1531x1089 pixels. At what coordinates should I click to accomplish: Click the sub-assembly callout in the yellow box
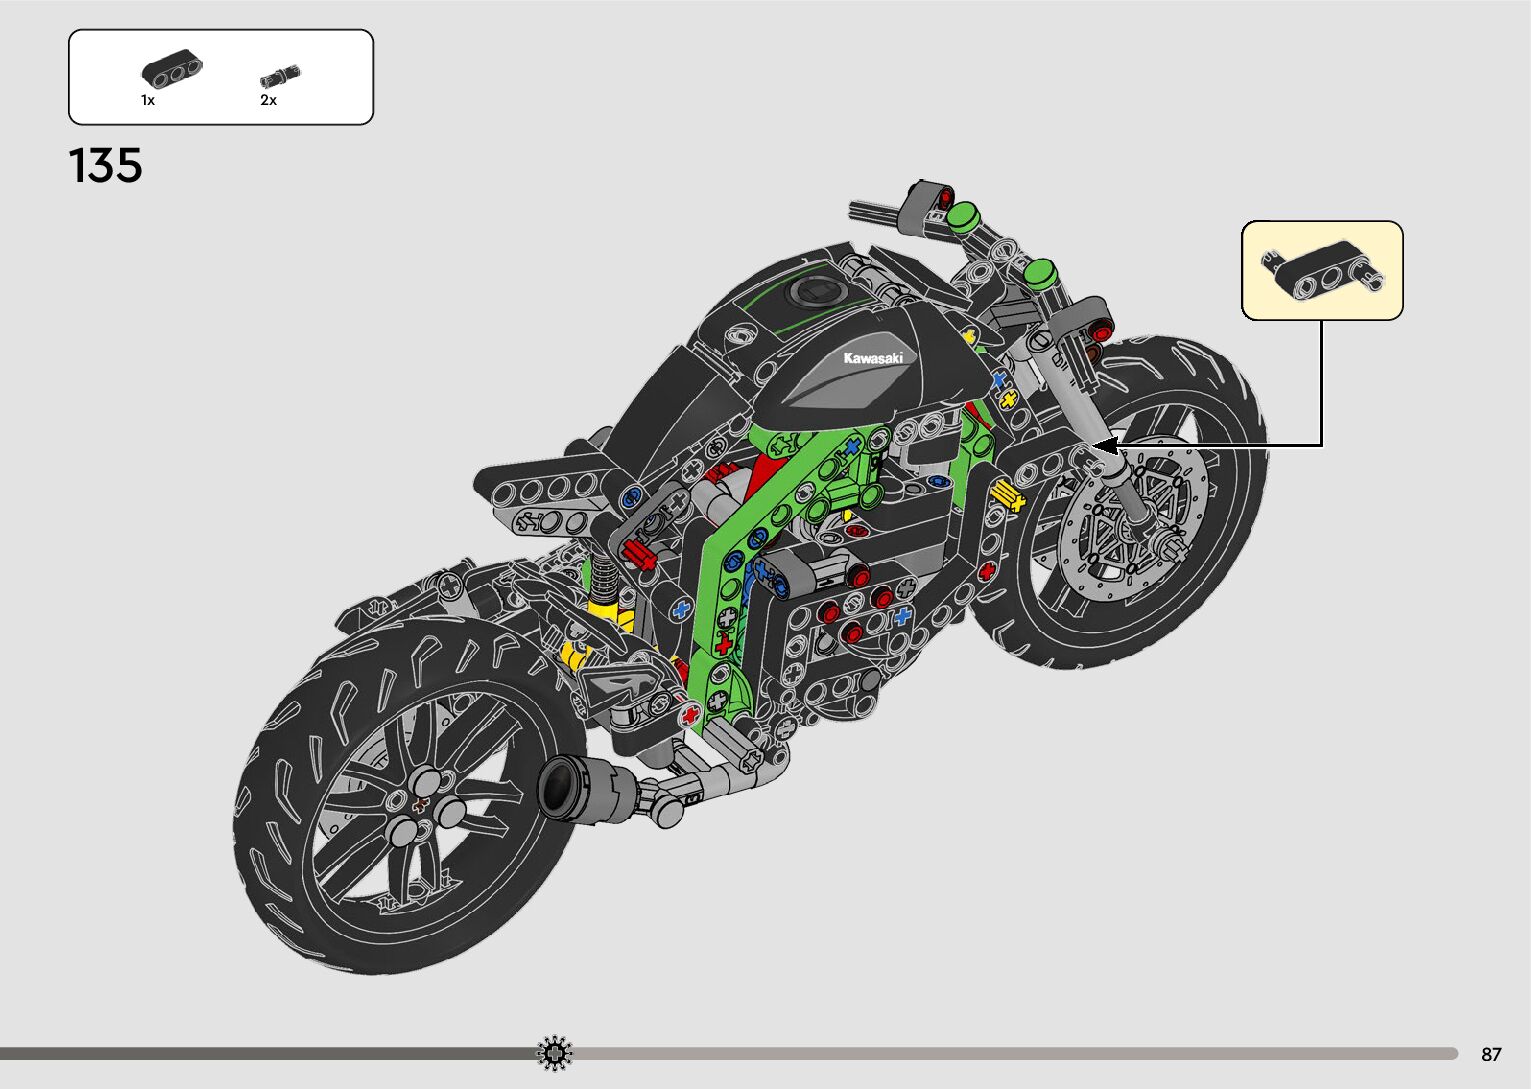pyautogui.click(x=1321, y=270)
